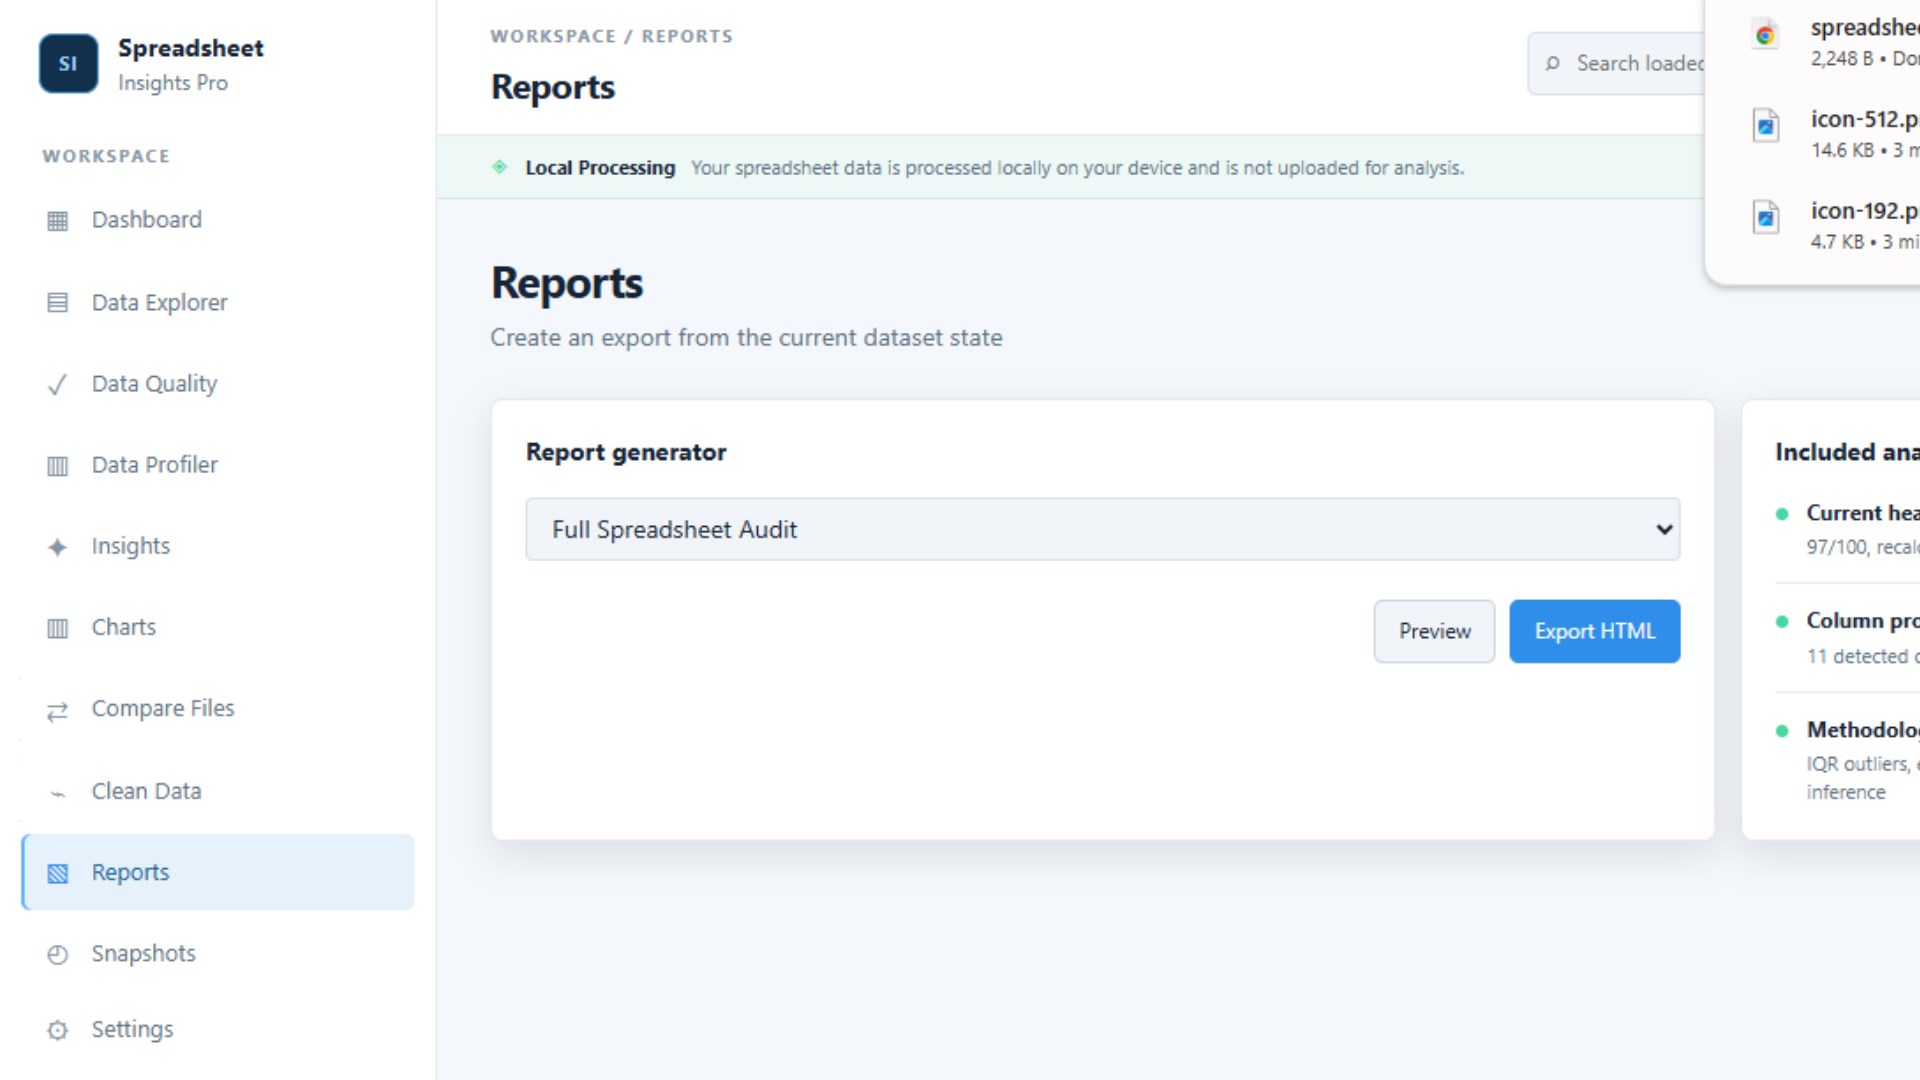The width and height of the screenshot is (1920, 1080).
Task: Open Compare Files
Action: pyautogui.click(x=218, y=709)
